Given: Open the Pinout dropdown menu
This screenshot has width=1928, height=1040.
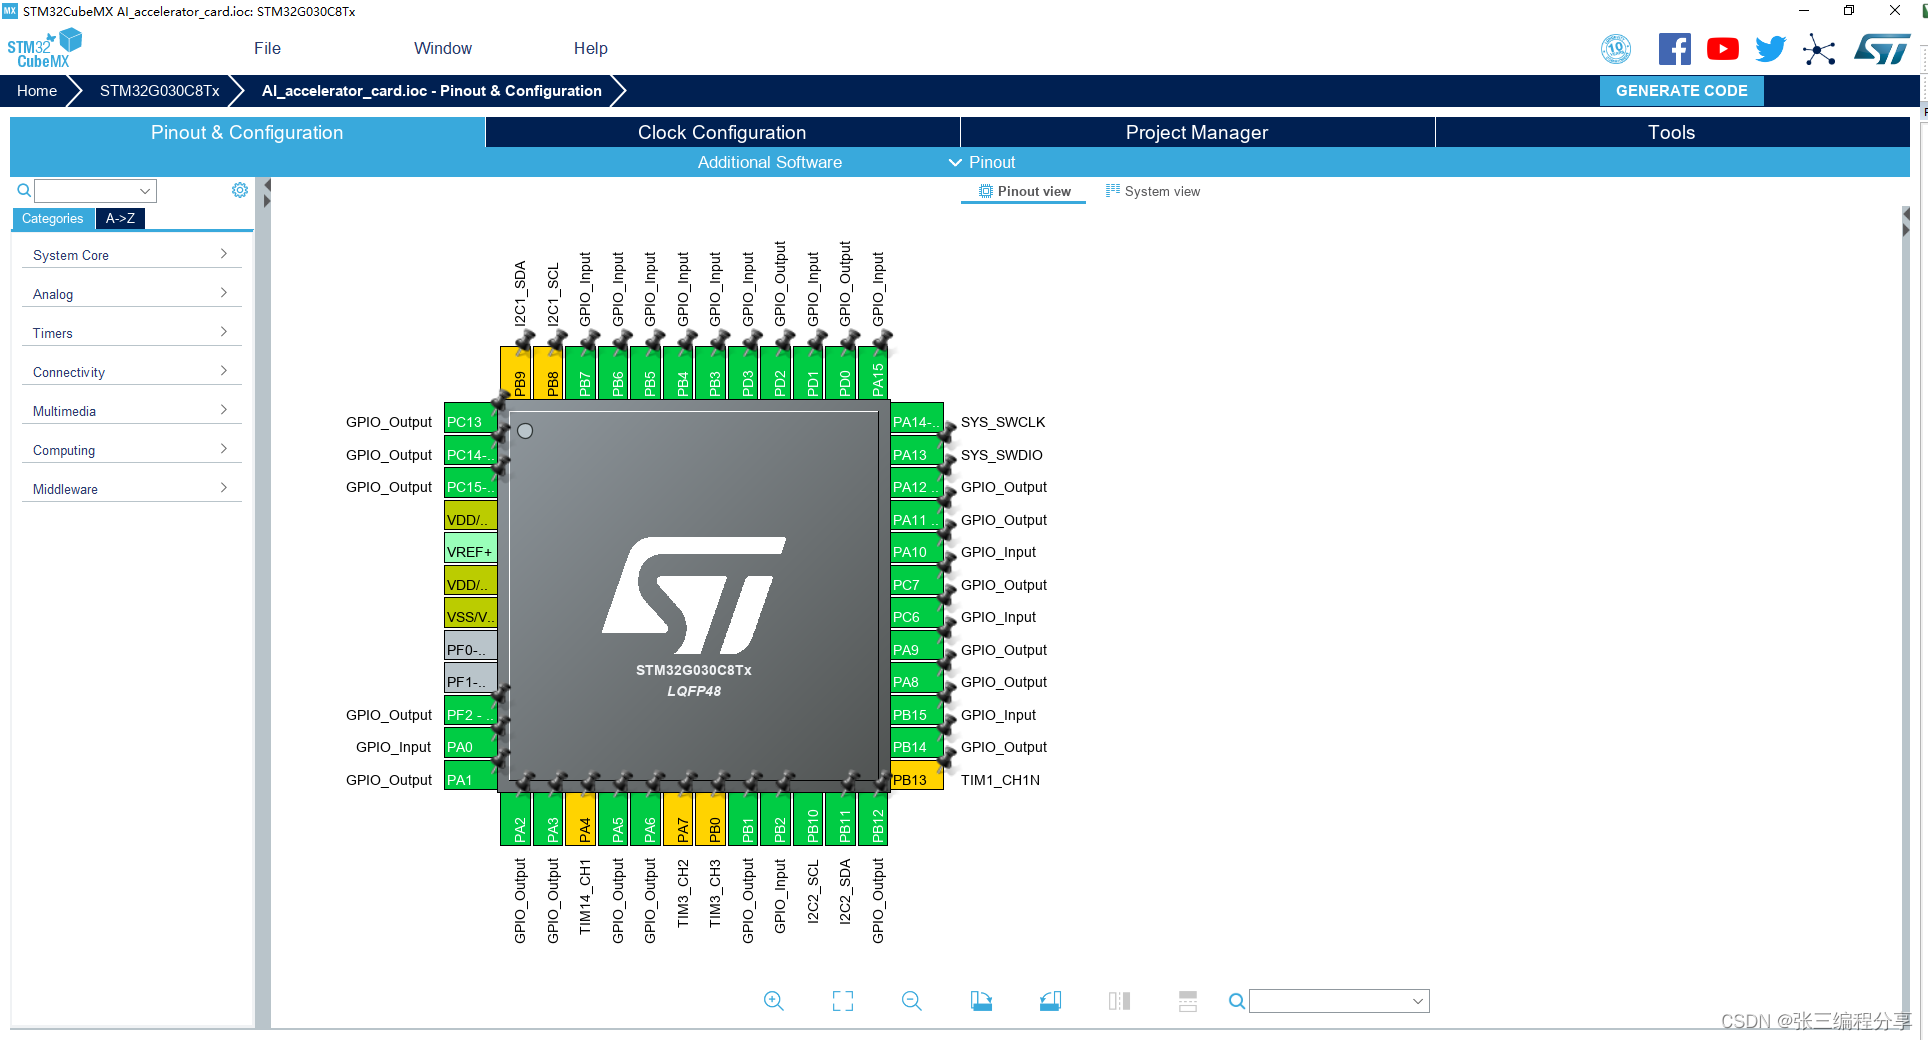Looking at the screenshot, I should pyautogui.click(x=982, y=162).
